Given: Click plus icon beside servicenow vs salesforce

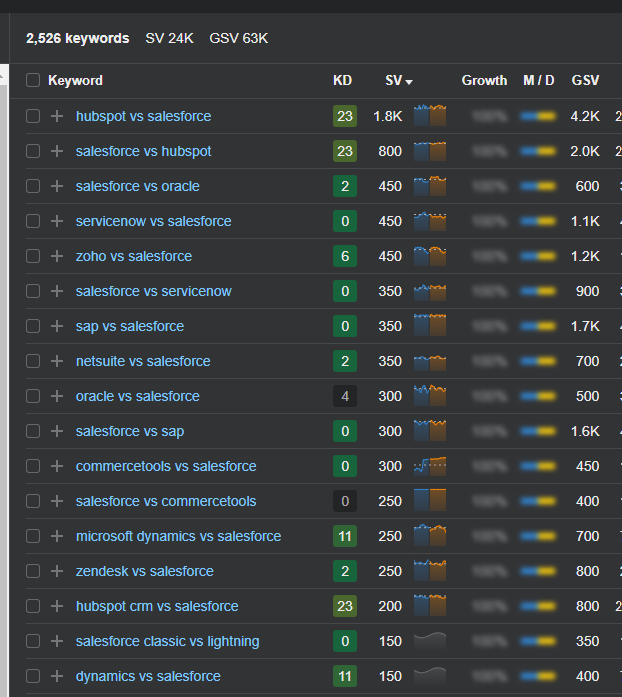Looking at the screenshot, I should pos(57,221).
